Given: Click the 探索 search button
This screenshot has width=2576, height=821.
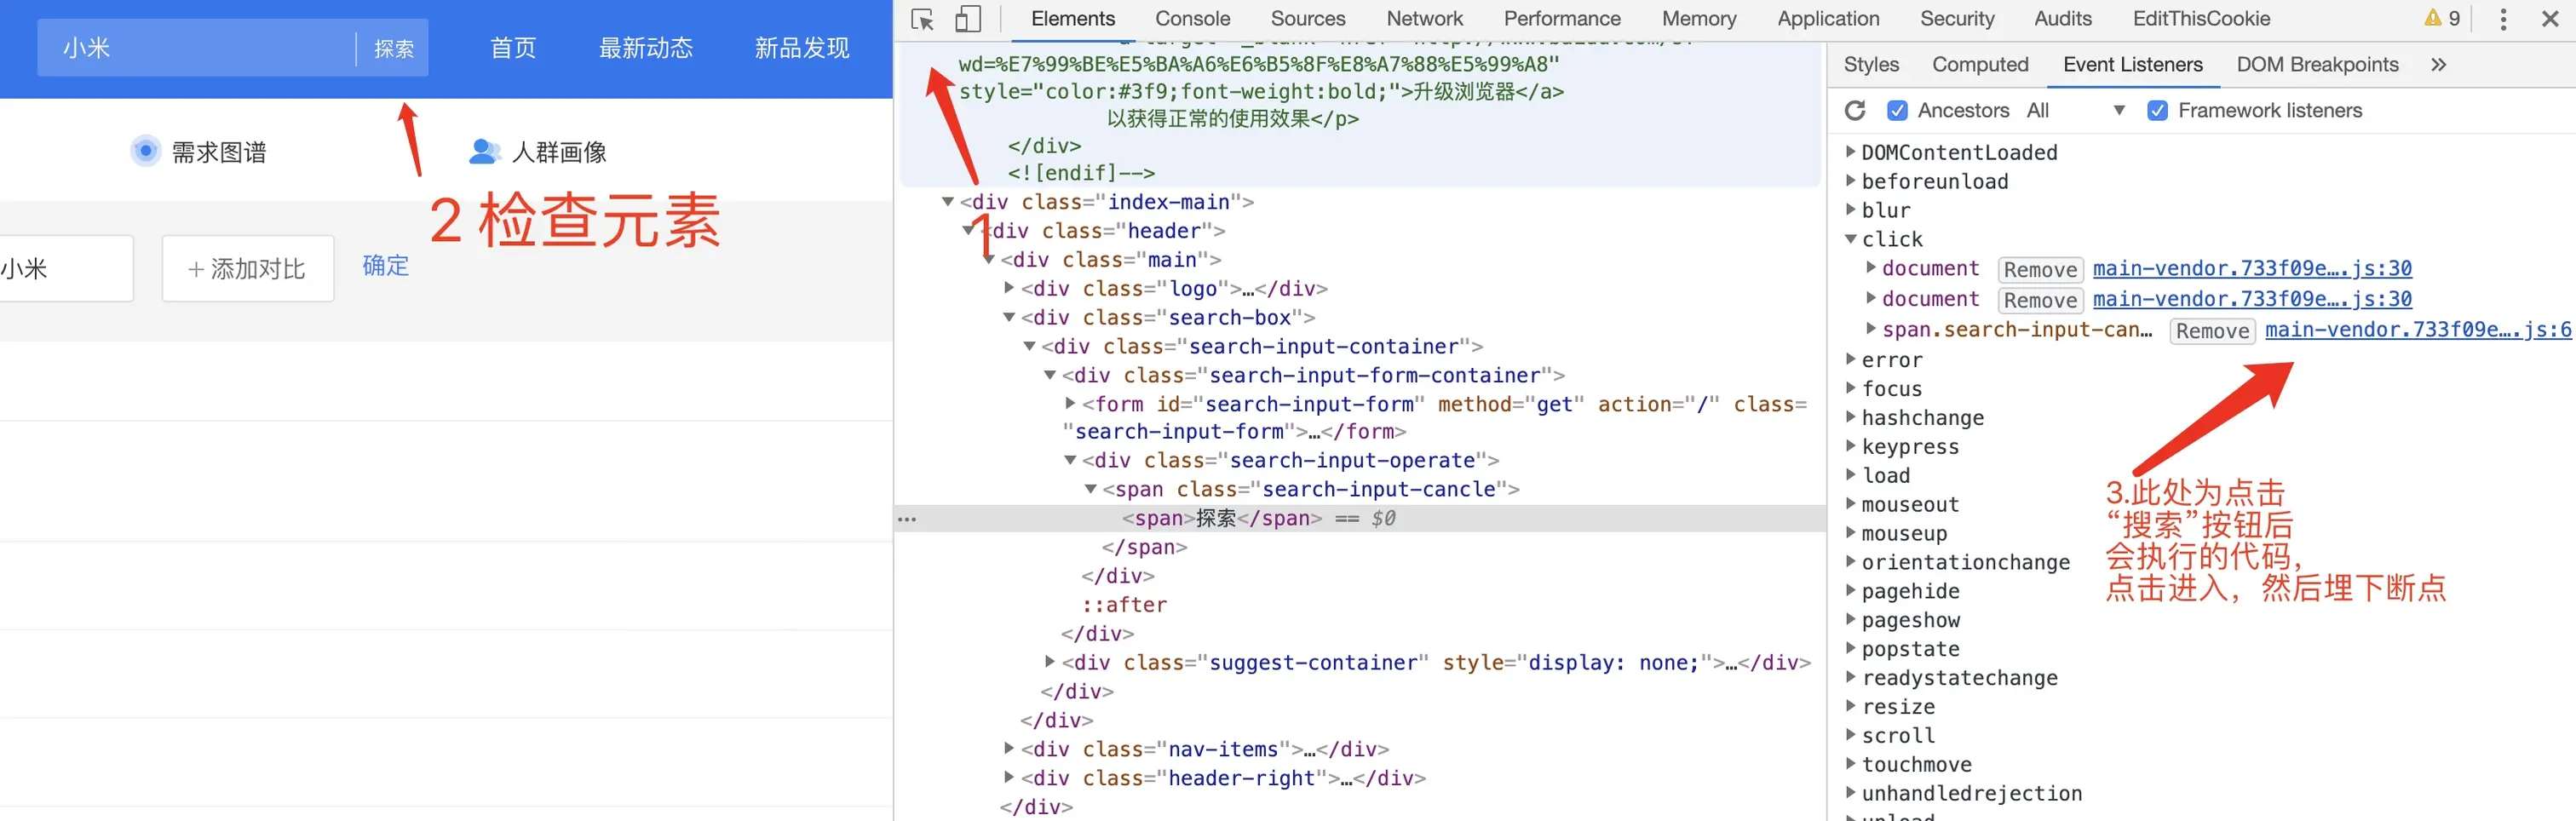Looking at the screenshot, I should pyautogui.click(x=394, y=48).
